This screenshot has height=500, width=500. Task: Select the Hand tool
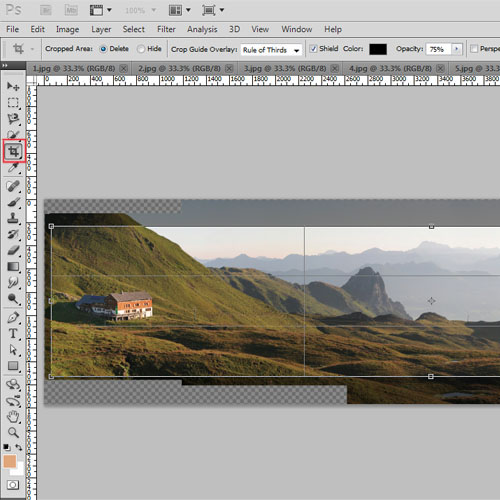pyautogui.click(x=13, y=417)
